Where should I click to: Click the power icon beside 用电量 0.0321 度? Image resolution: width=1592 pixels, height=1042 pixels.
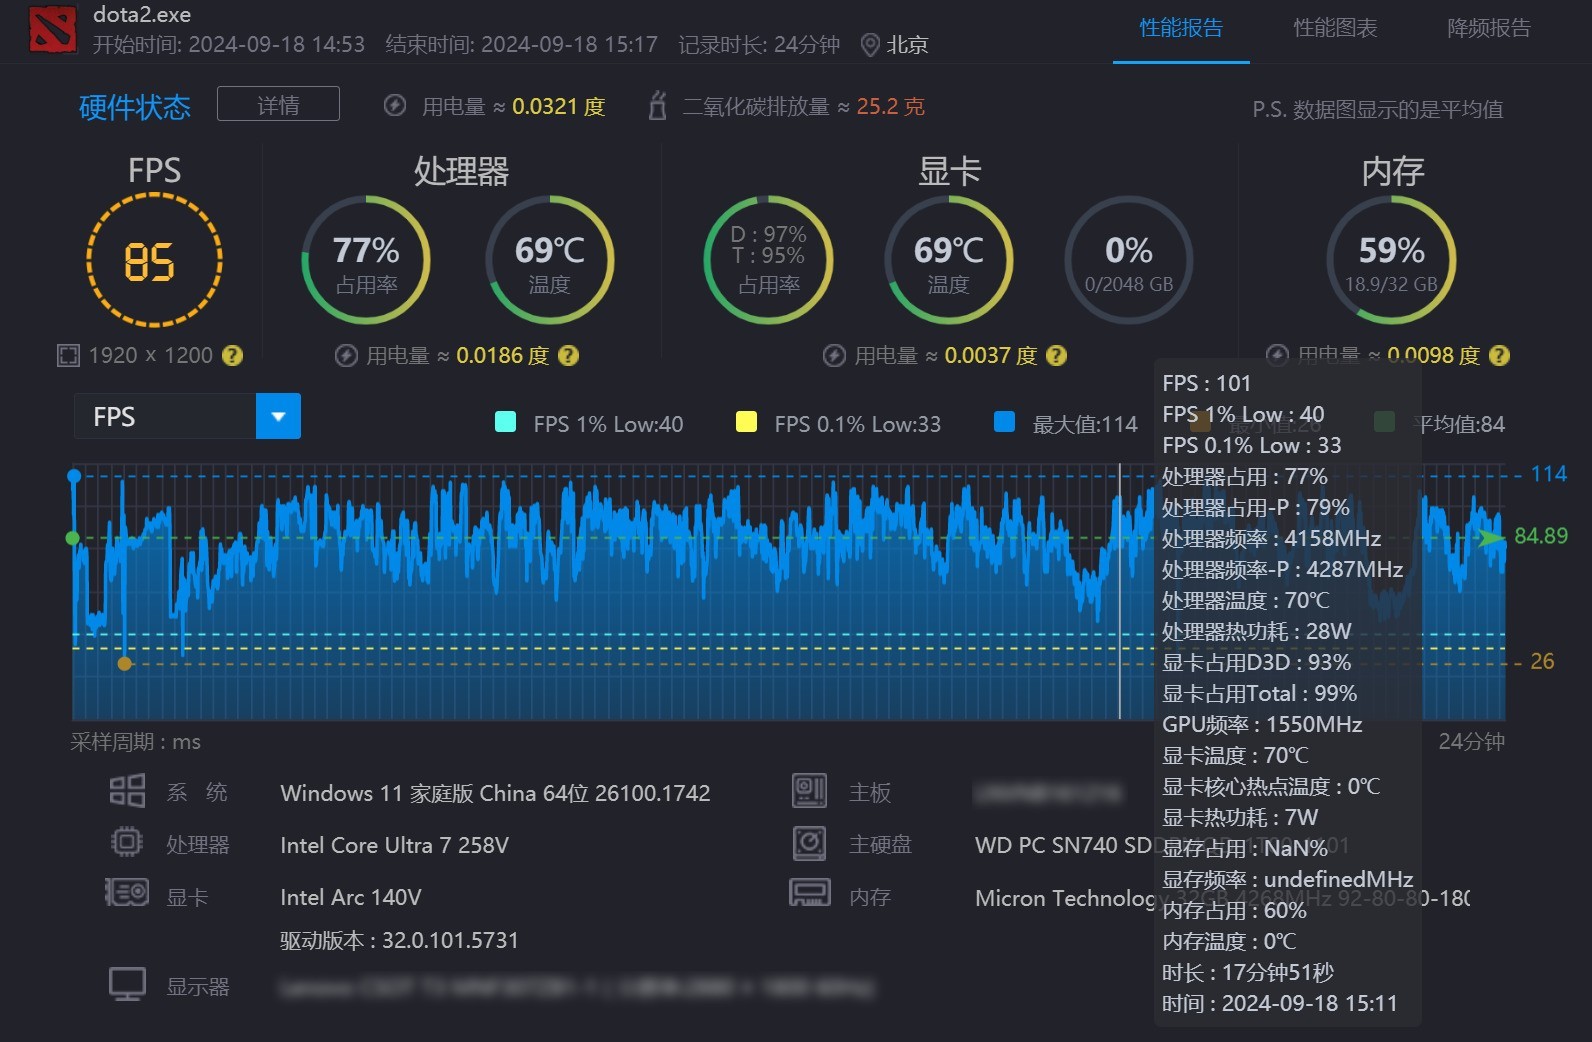pos(395,105)
